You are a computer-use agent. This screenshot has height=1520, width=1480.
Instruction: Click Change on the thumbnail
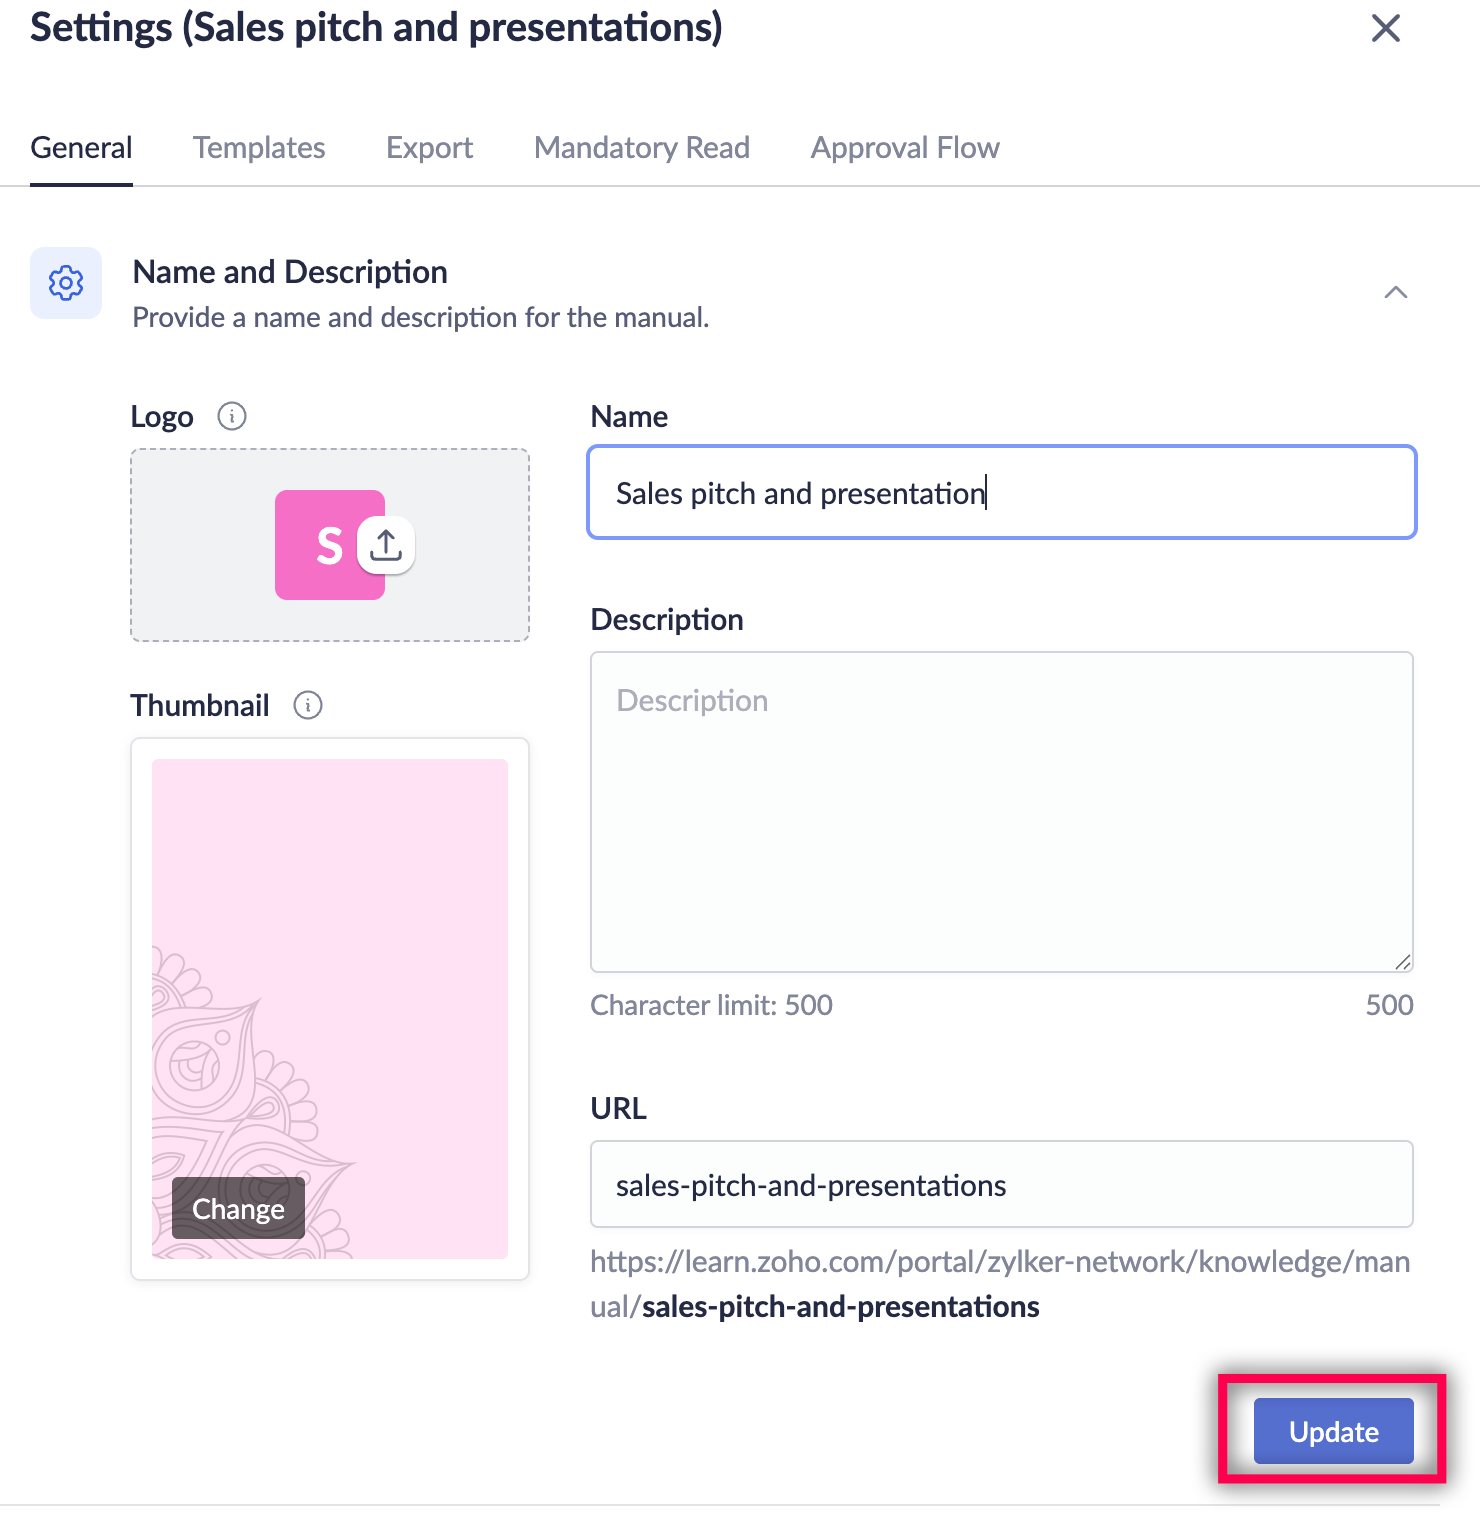tap(238, 1208)
